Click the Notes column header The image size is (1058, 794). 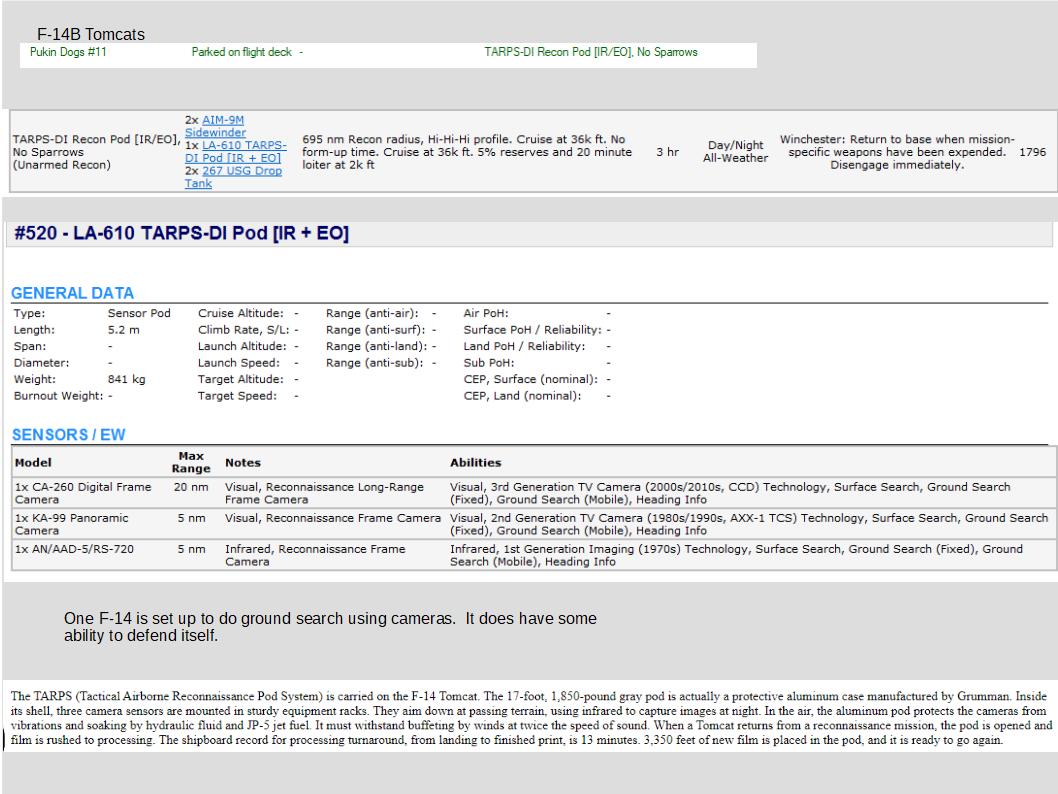(x=243, y=463)
